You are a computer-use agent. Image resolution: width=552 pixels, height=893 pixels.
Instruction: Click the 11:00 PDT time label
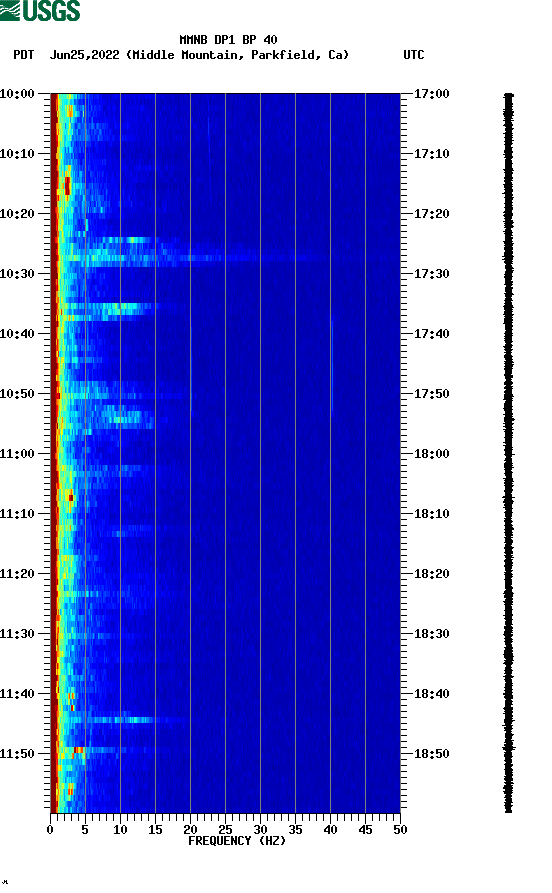(x=17, y=454)
